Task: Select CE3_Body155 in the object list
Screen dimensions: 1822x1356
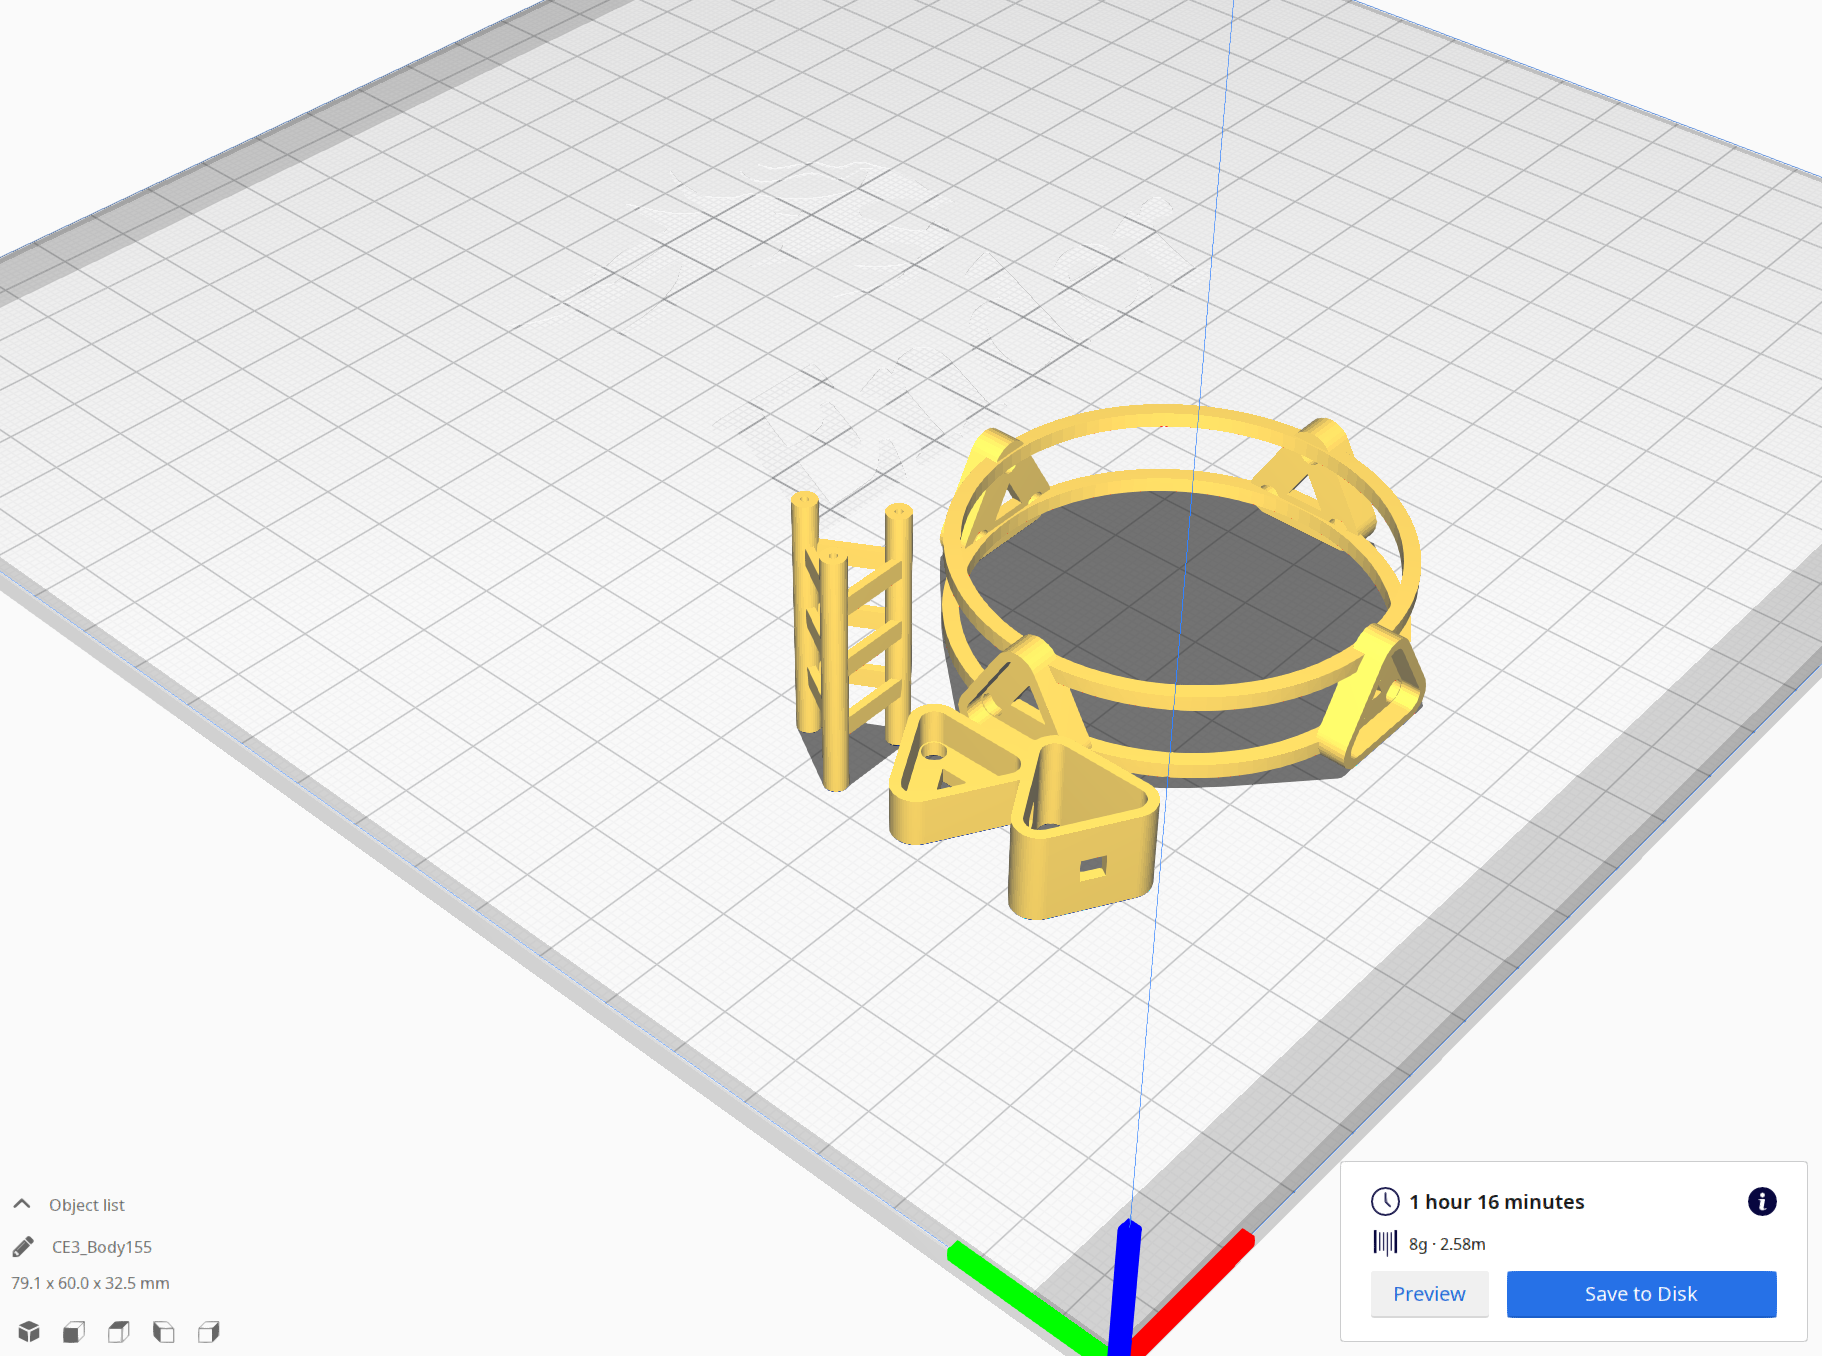Action: [x=101, y=1247]
